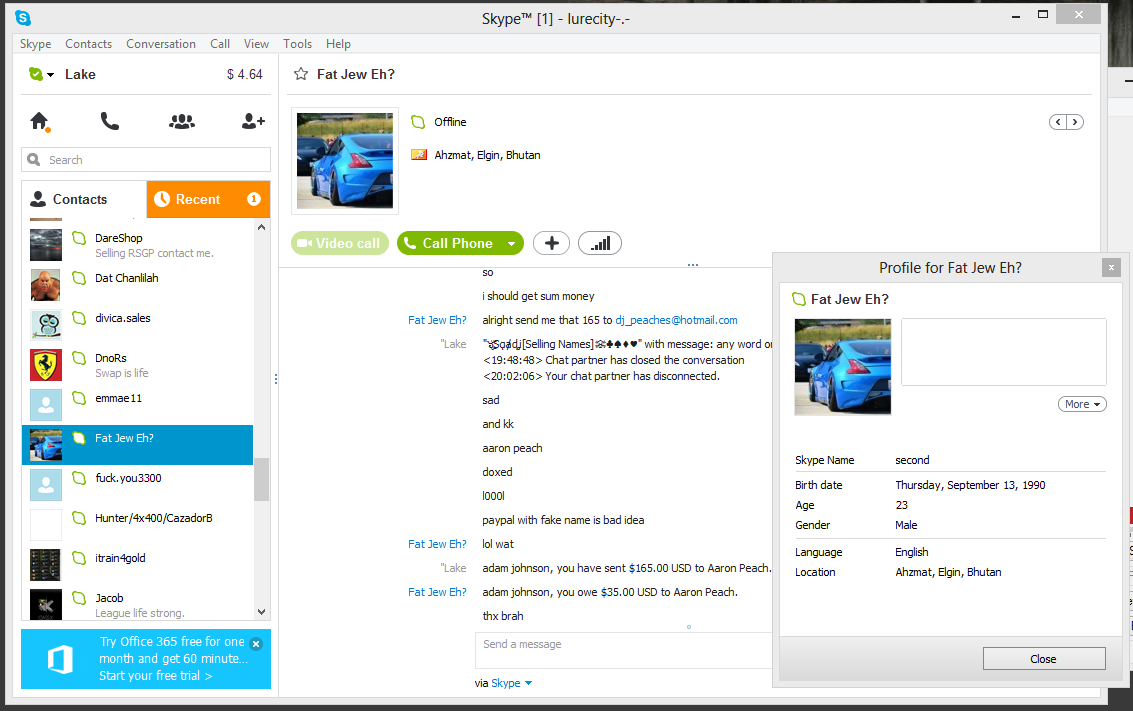Screen dimensions: 1133x711
Task: Click the contact list scrollbar thumb
Action: (x=262, y=479)
